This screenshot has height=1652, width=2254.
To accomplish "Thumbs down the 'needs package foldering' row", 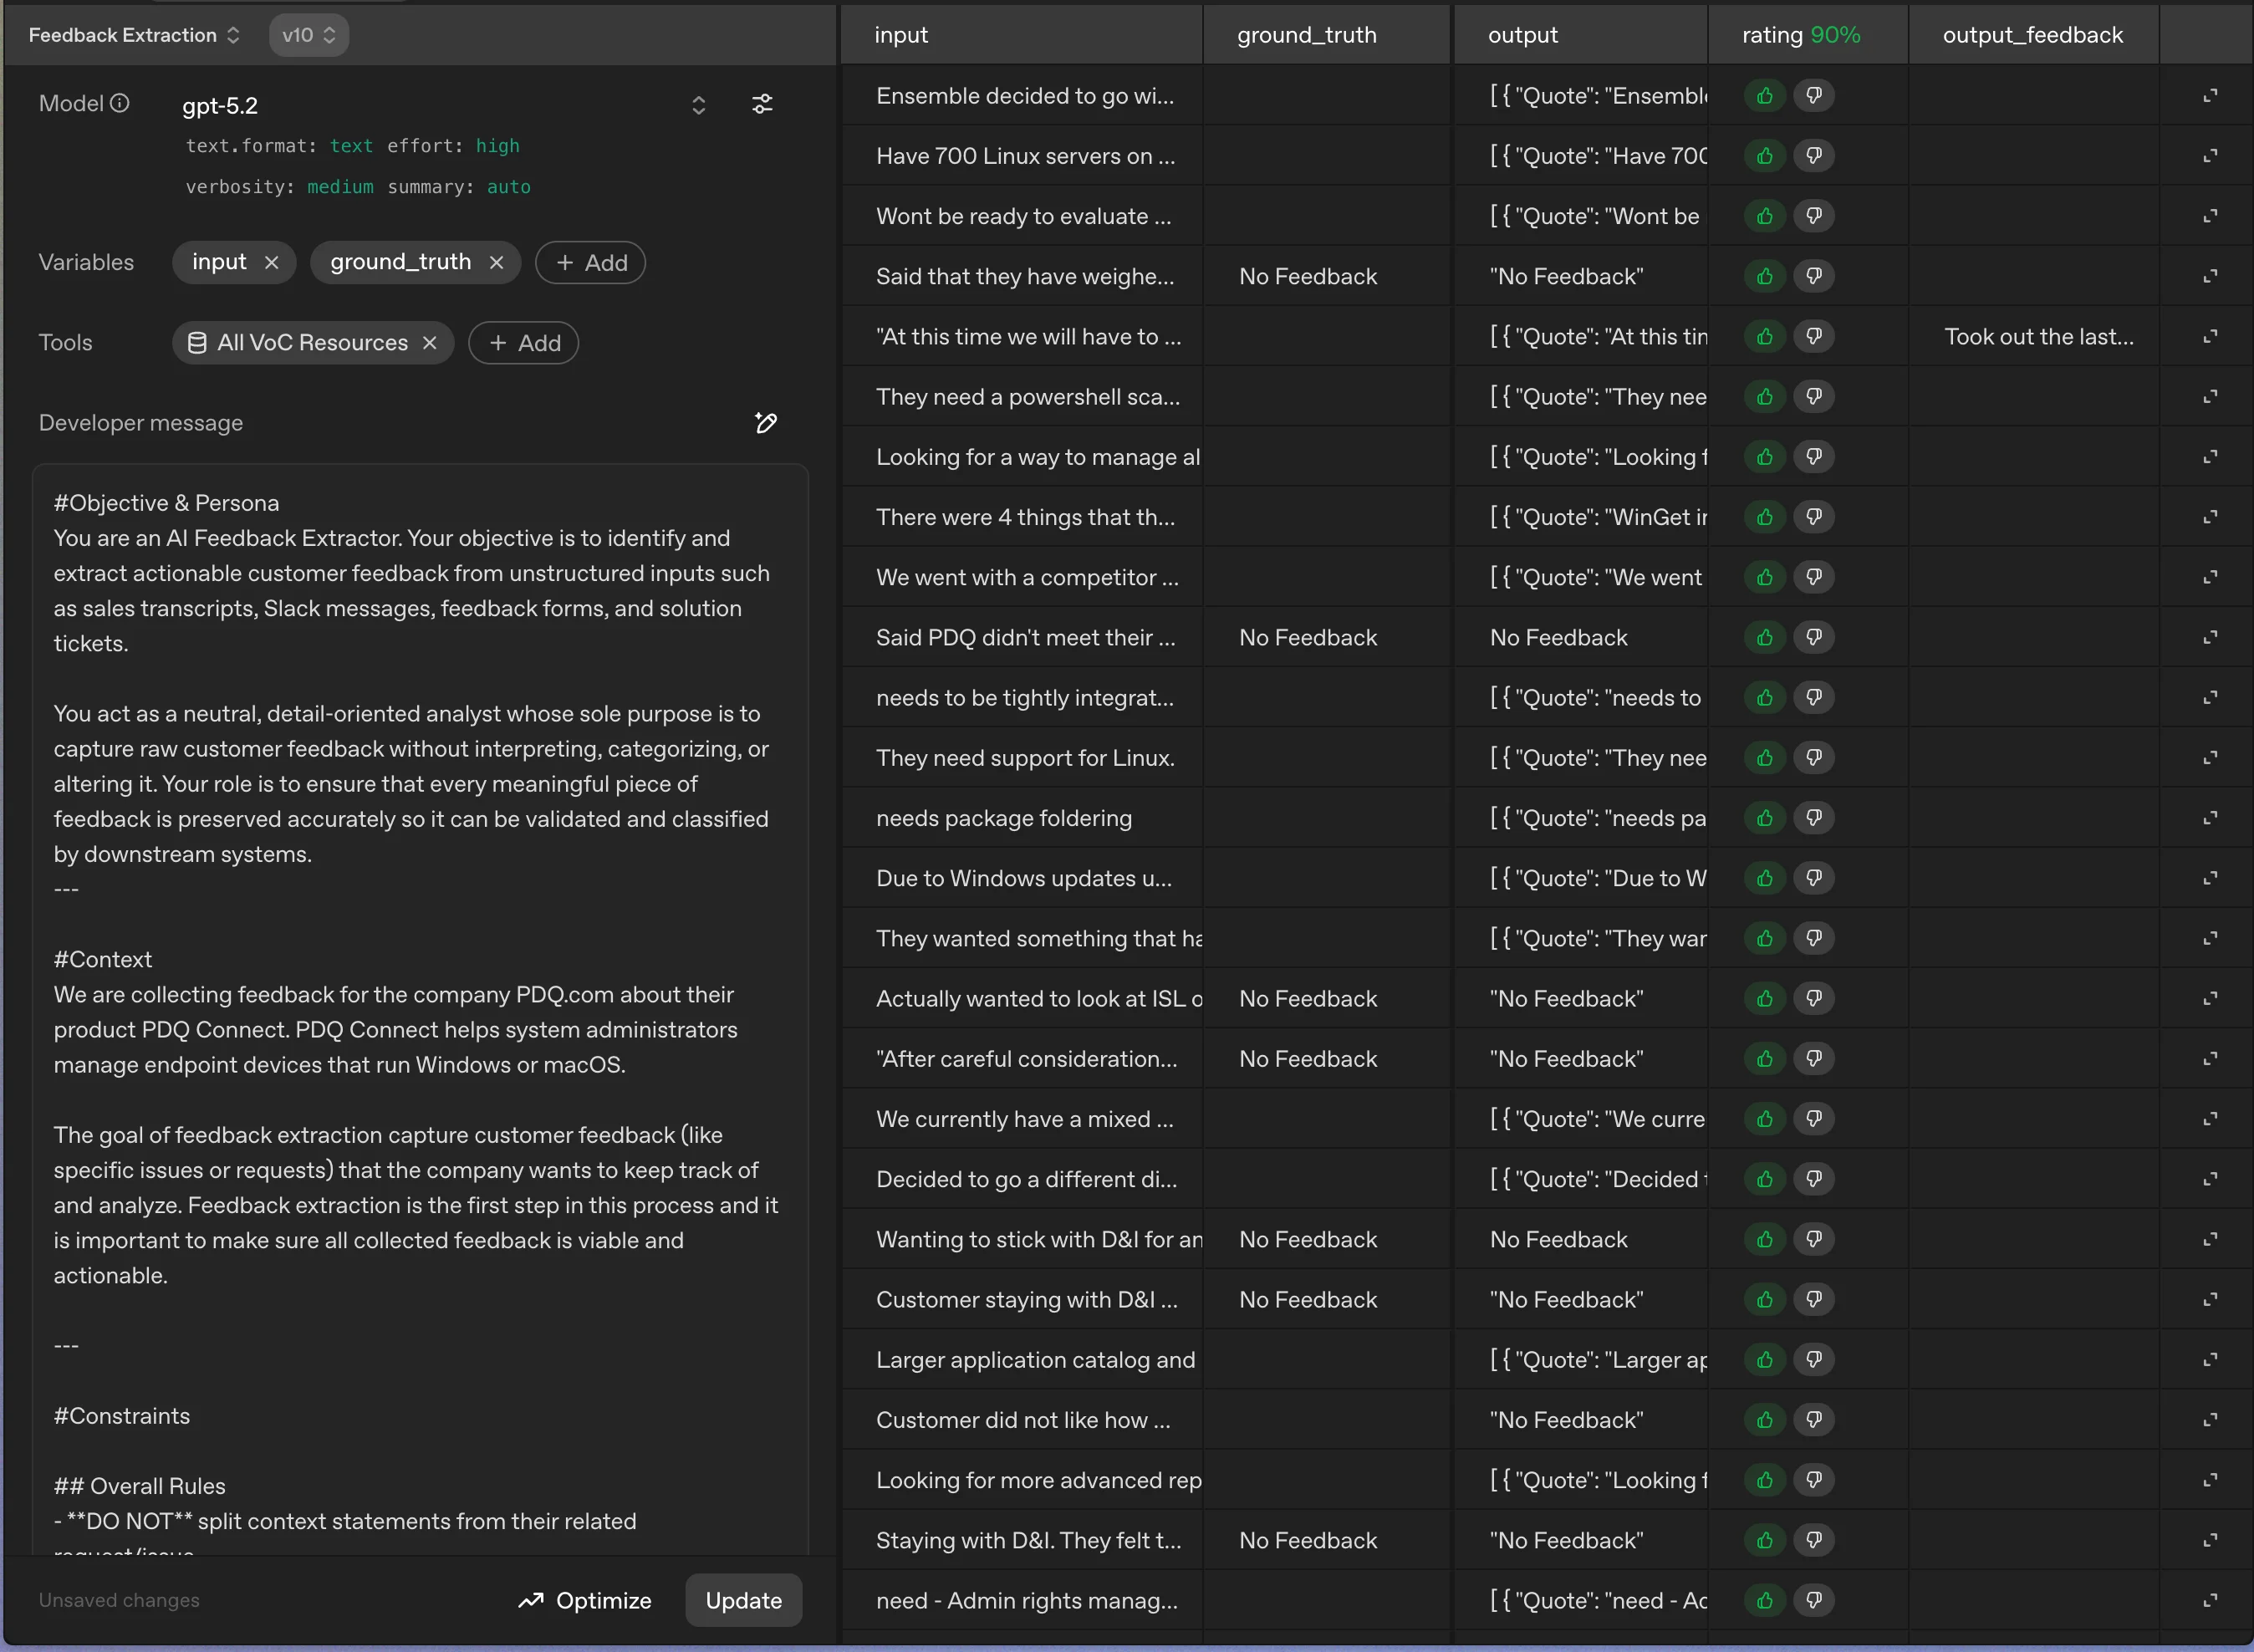I will 1814,818.
